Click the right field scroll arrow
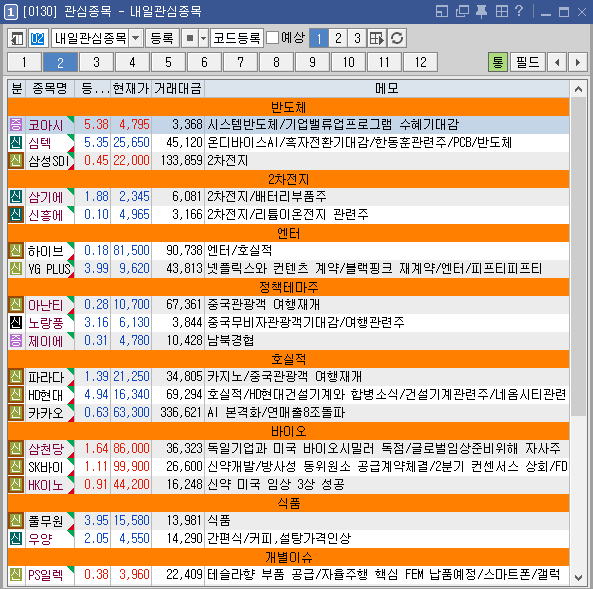This screenshot has width=593, height=589. (x=577, y=62)
